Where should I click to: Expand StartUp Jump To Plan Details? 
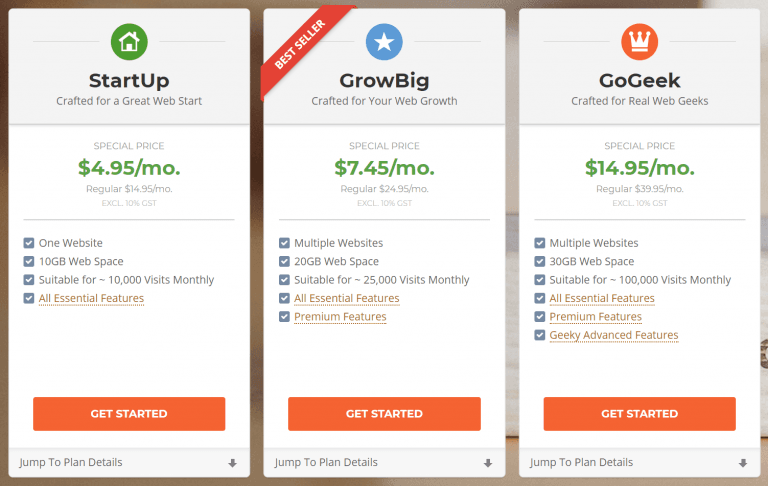point(129,462)
